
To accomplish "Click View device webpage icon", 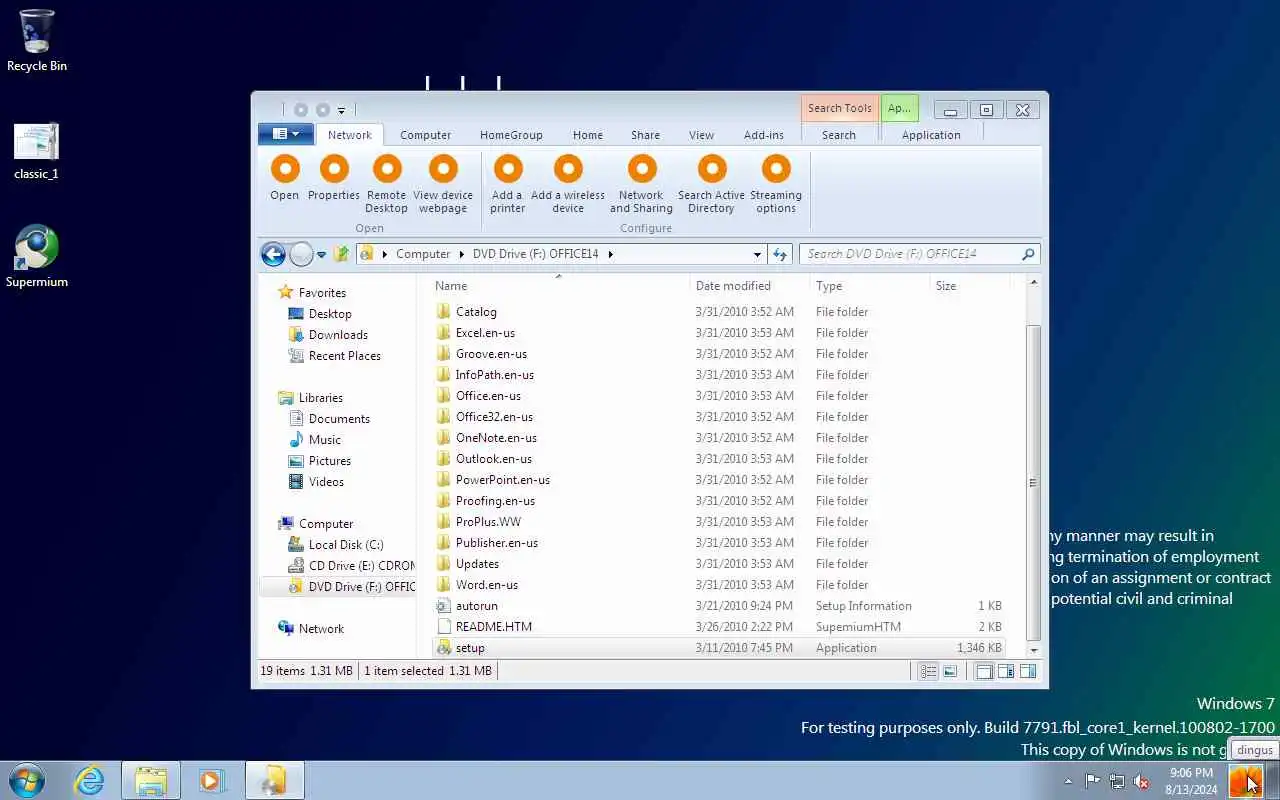I will coord(443,169).
